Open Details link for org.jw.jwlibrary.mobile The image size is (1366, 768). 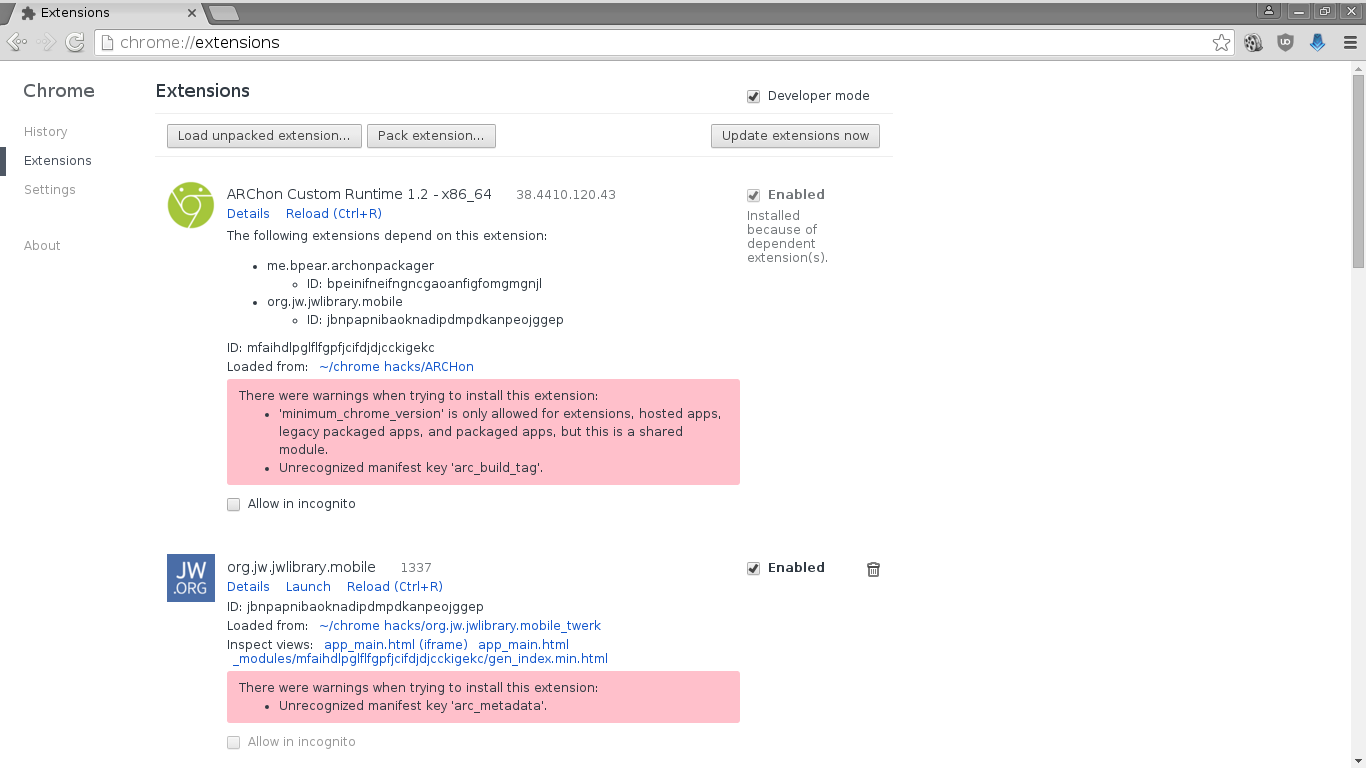[x=248, y=586]
